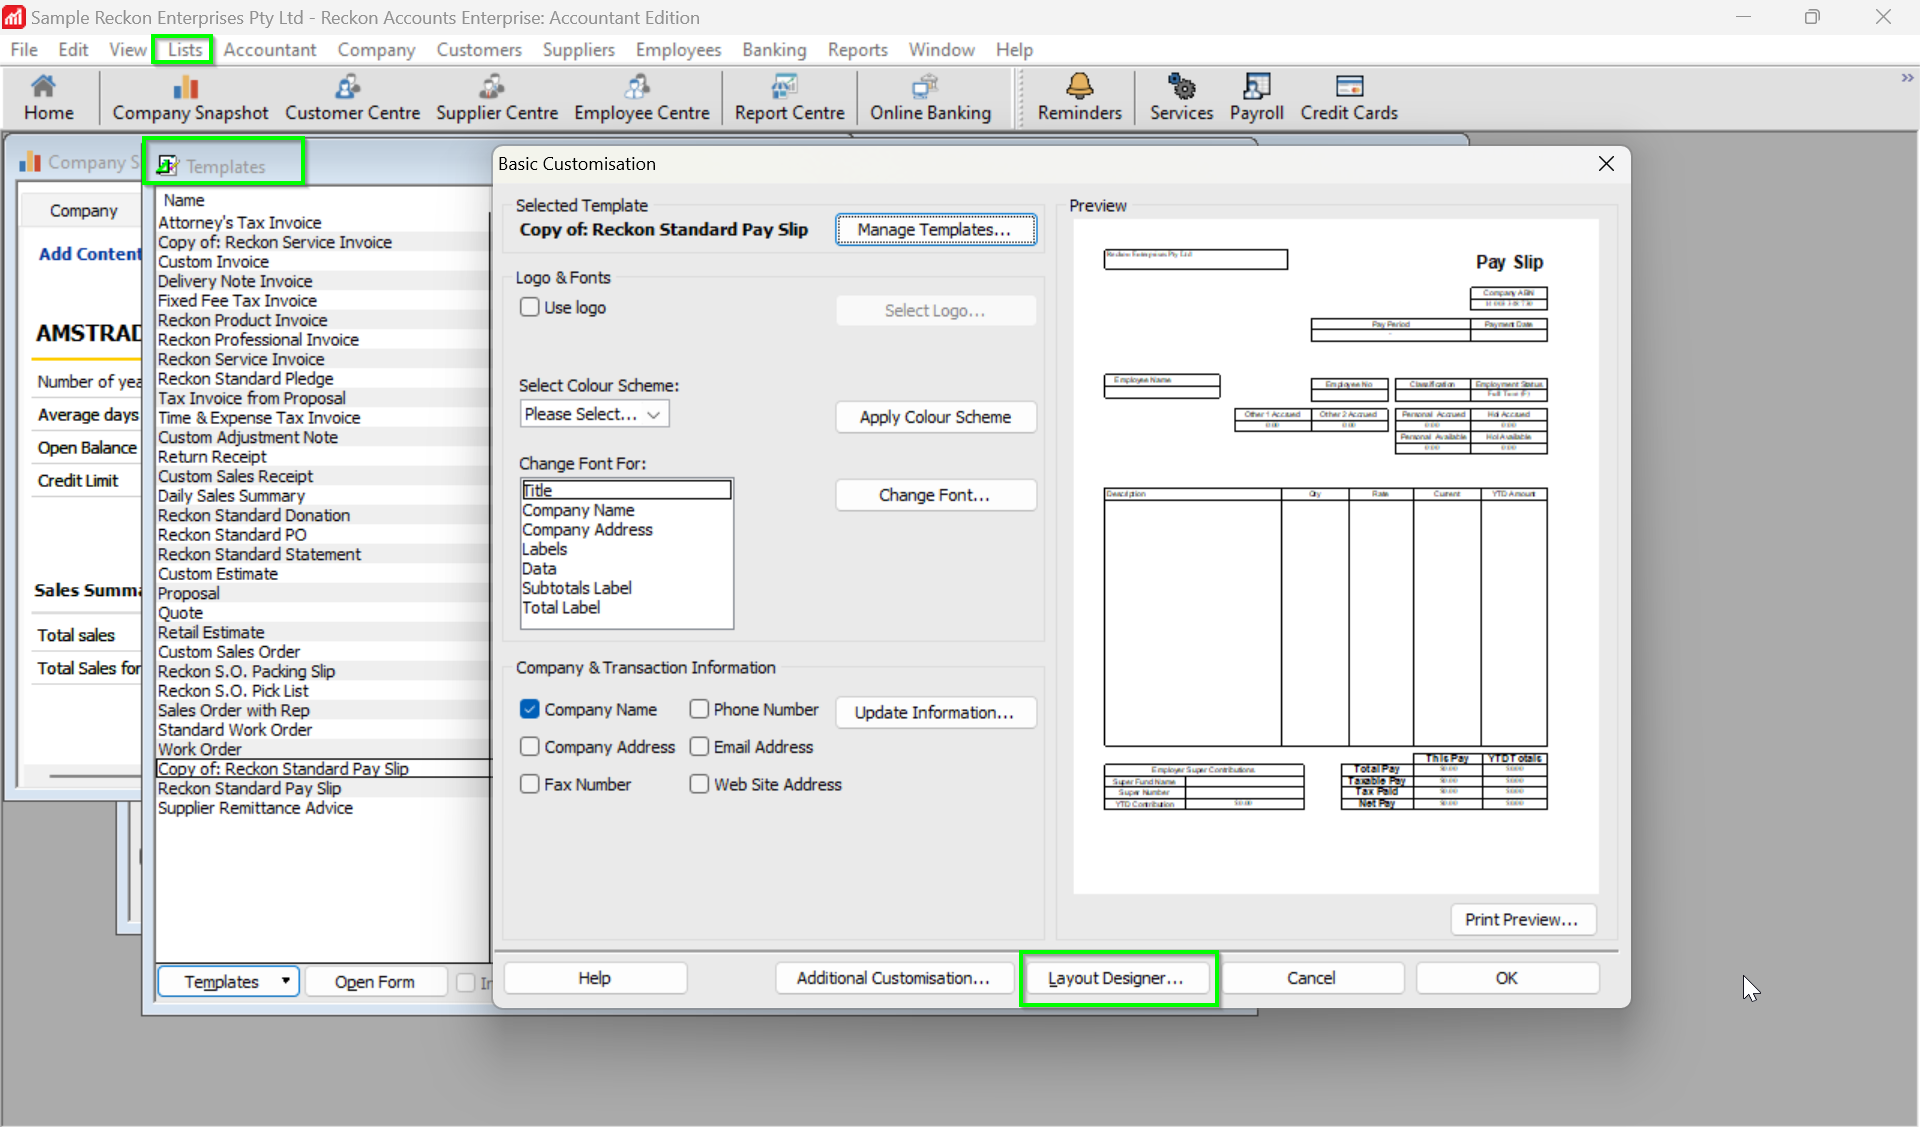Open the Payroll toolbar icon
The width and height of the screenshot is (1920, 1127).
[1256, 98]
